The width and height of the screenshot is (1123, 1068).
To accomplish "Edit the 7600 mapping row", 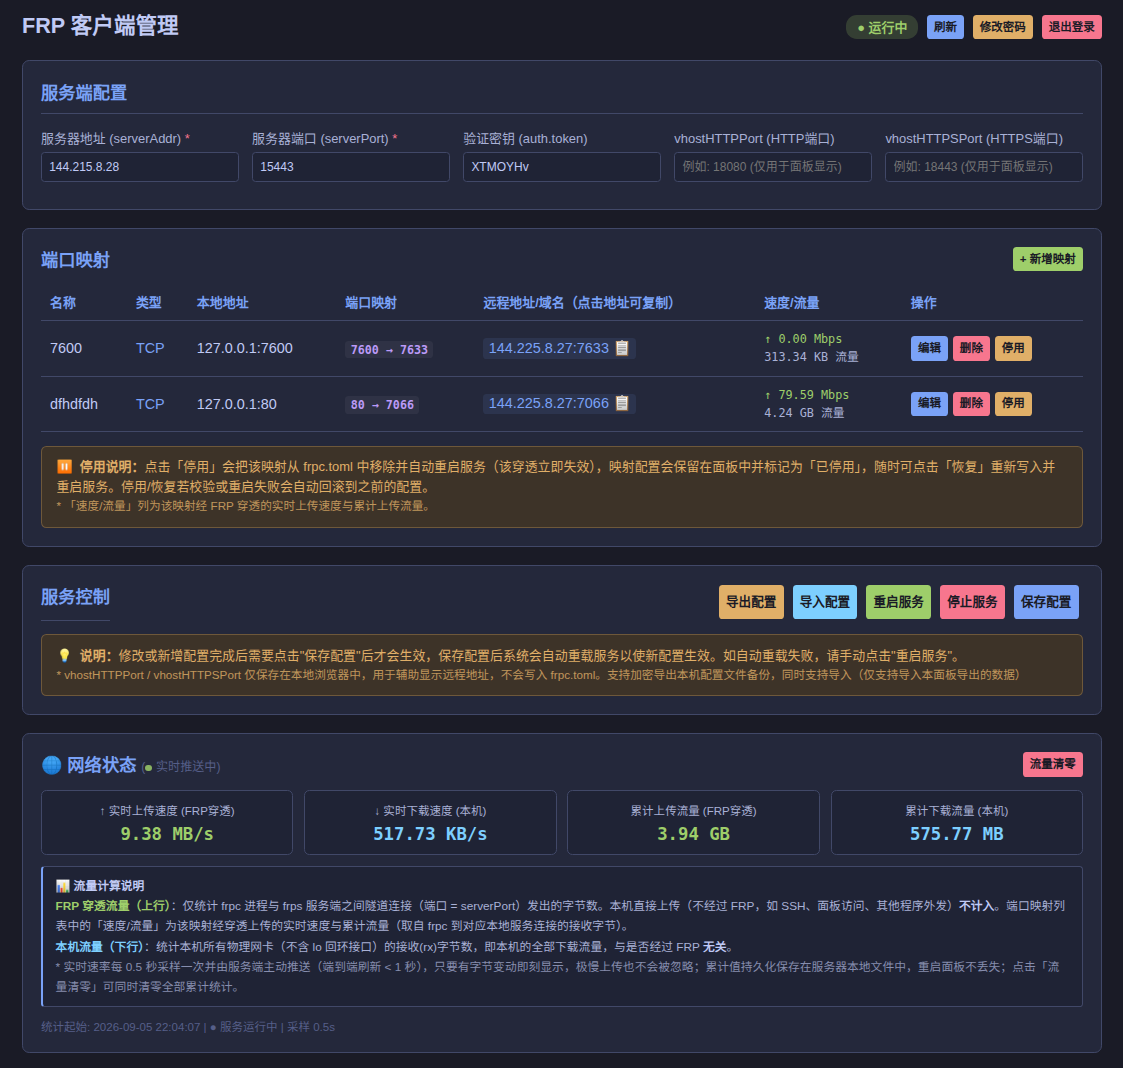I will (x=929, y=348).
